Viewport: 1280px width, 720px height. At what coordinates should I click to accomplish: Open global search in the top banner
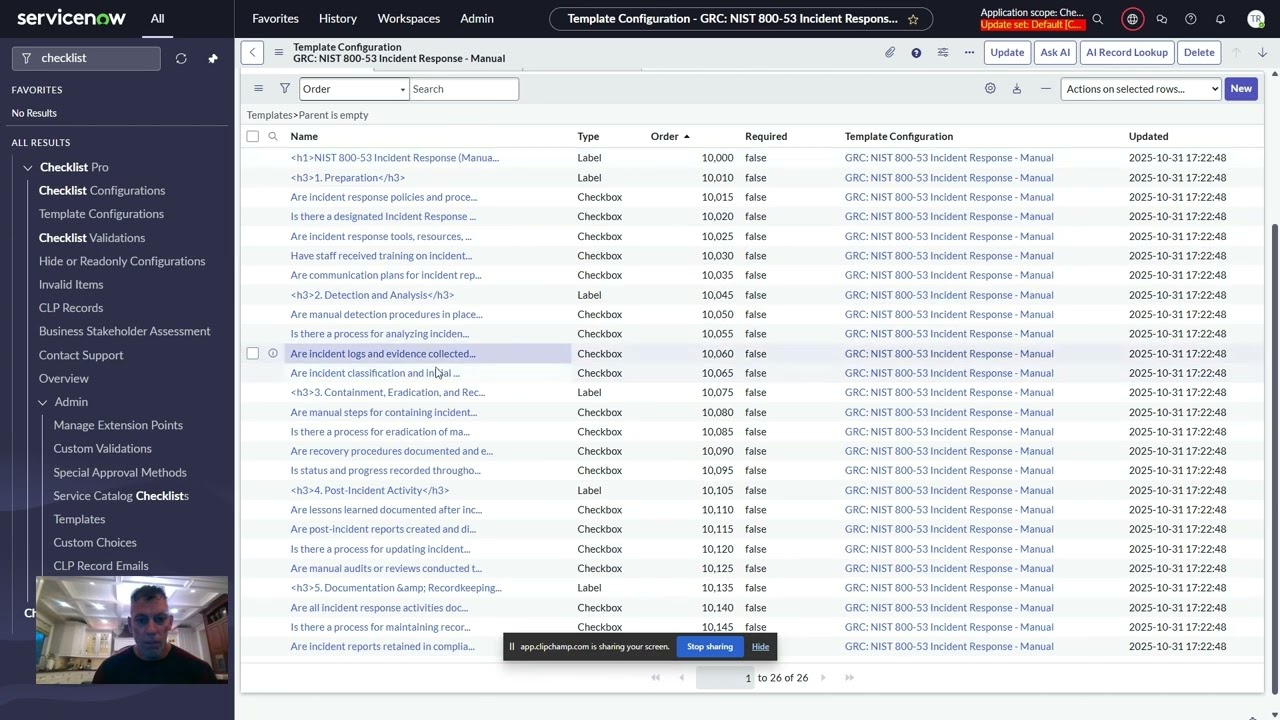coord(1097,18)
